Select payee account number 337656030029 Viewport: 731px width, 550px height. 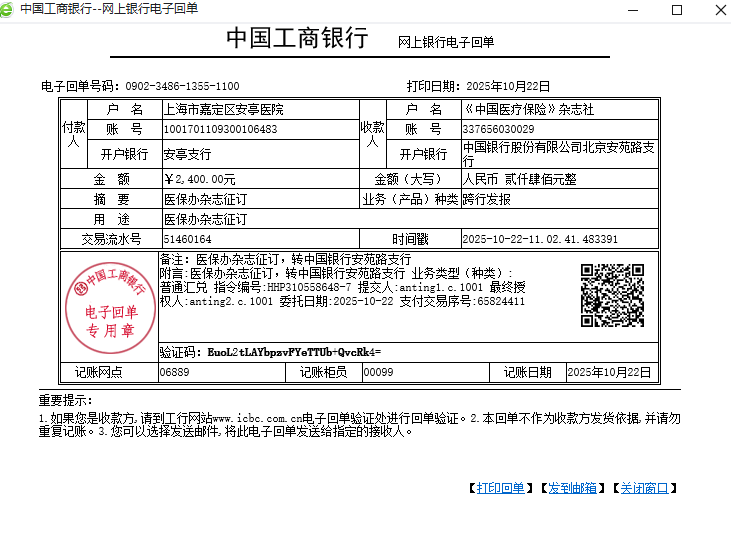(498, 130)
